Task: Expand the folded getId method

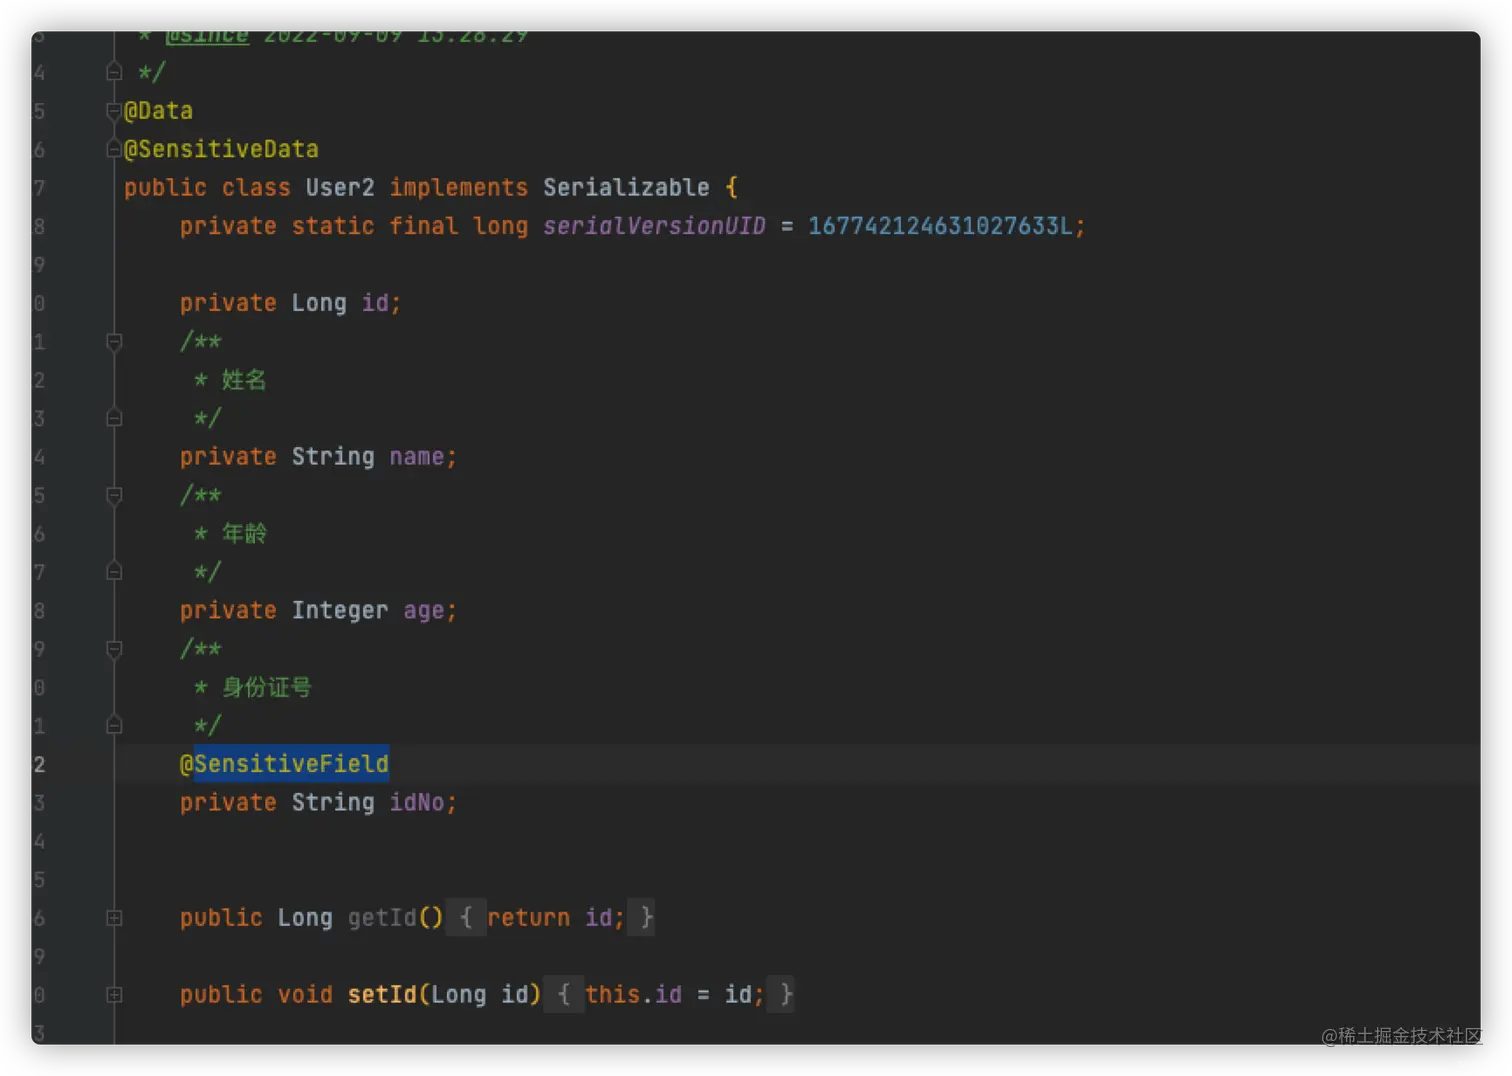Action: point(114,918)
